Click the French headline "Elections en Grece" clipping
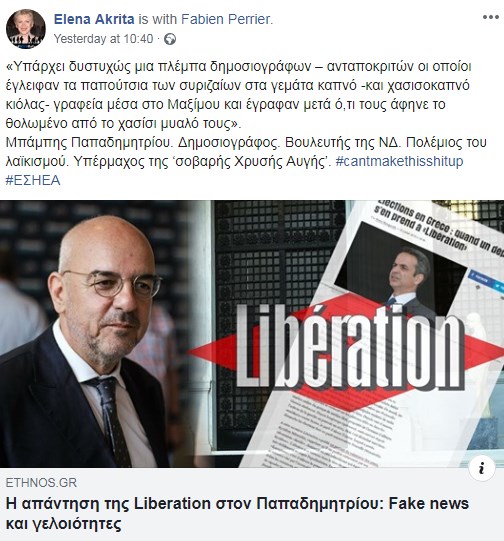 tap(438, 226)
